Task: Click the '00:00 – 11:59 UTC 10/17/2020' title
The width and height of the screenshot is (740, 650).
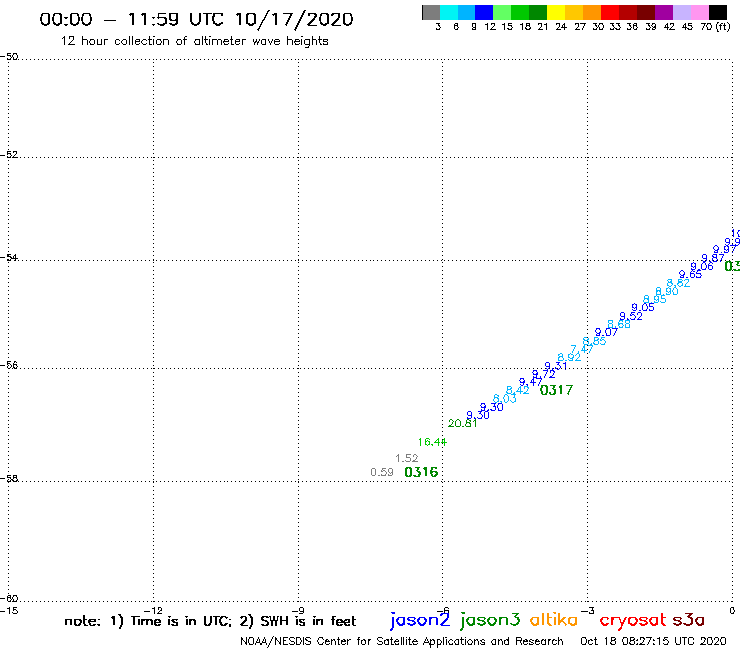Action: coord(196,19)
